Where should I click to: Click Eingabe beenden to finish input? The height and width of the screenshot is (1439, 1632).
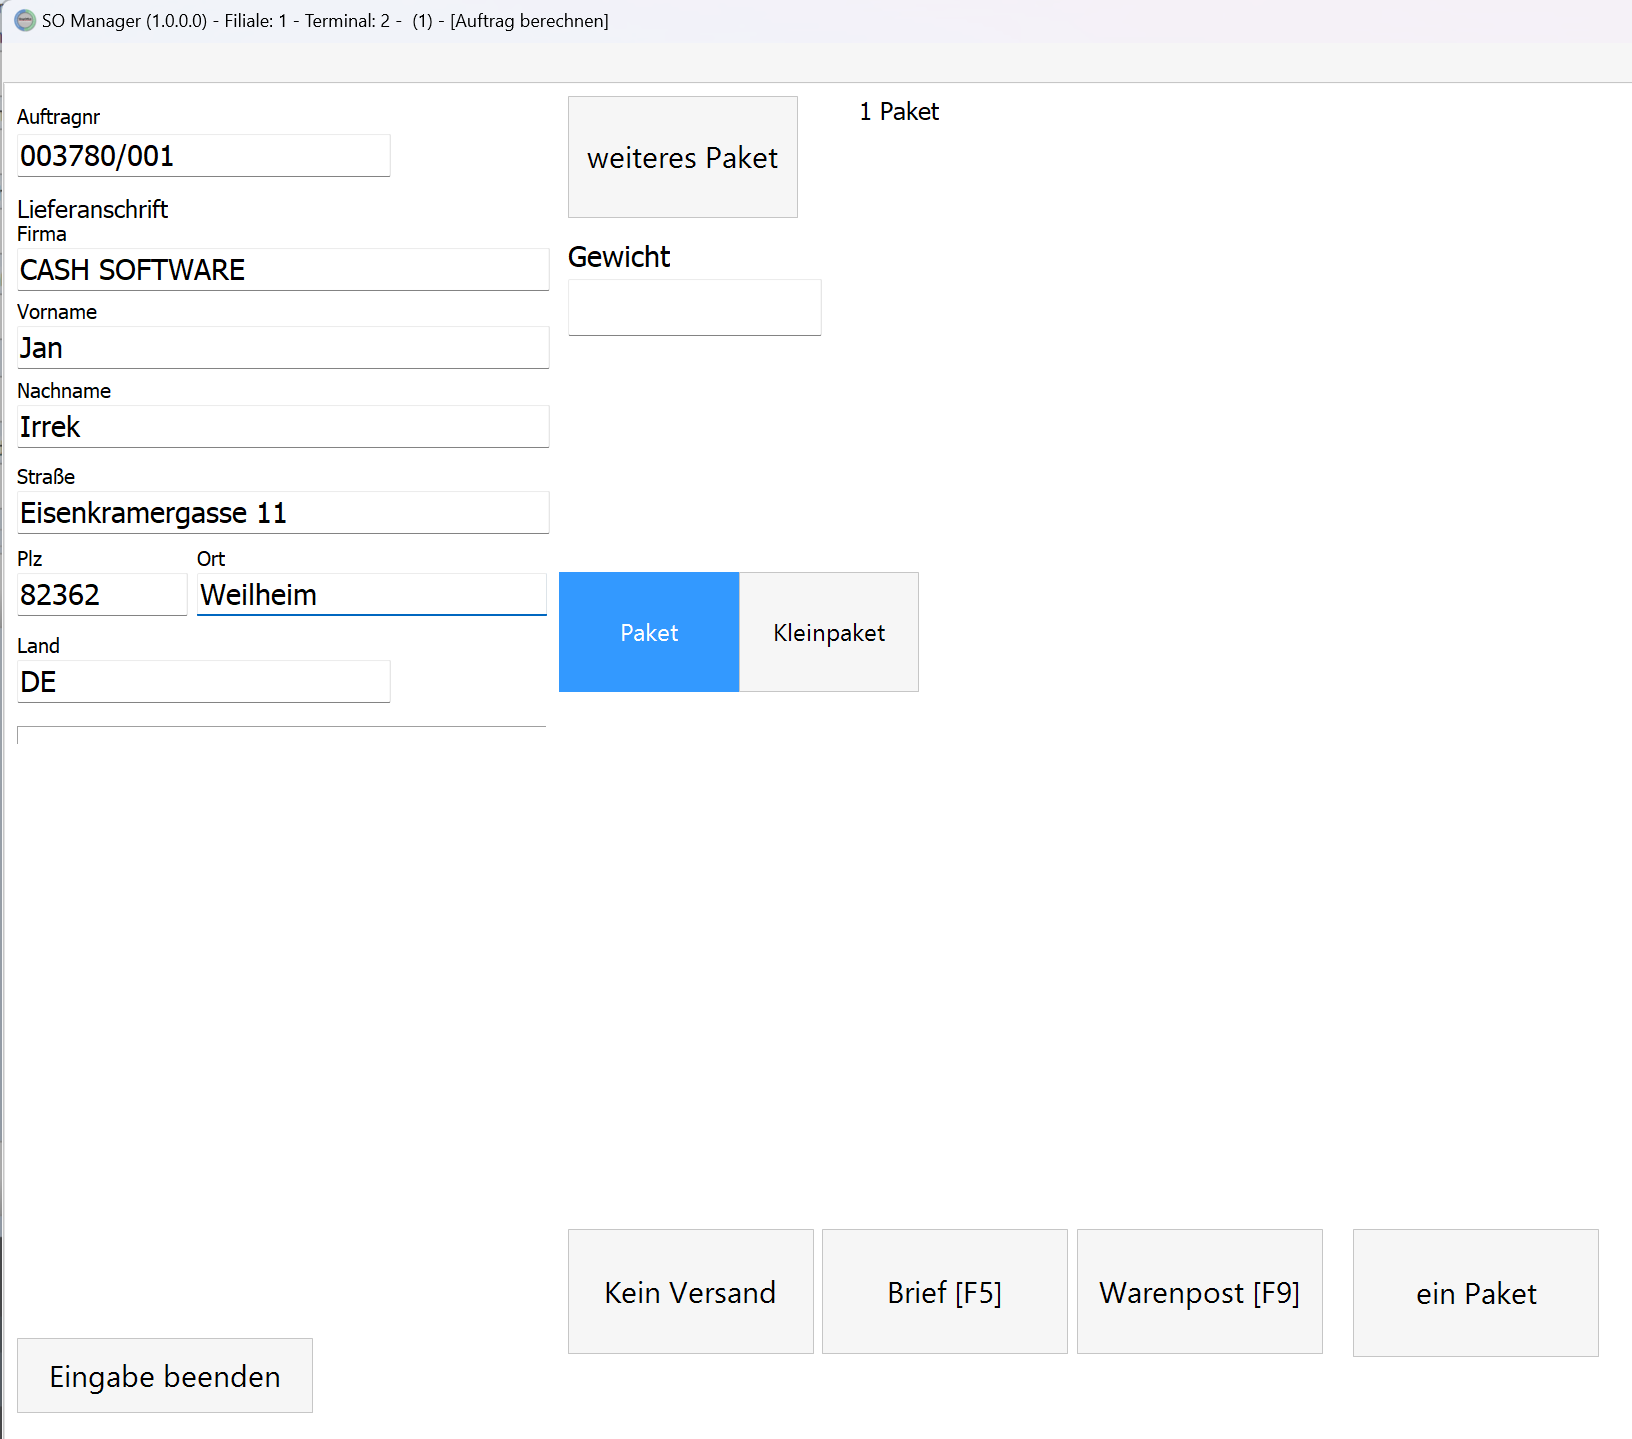(165, 1376)
